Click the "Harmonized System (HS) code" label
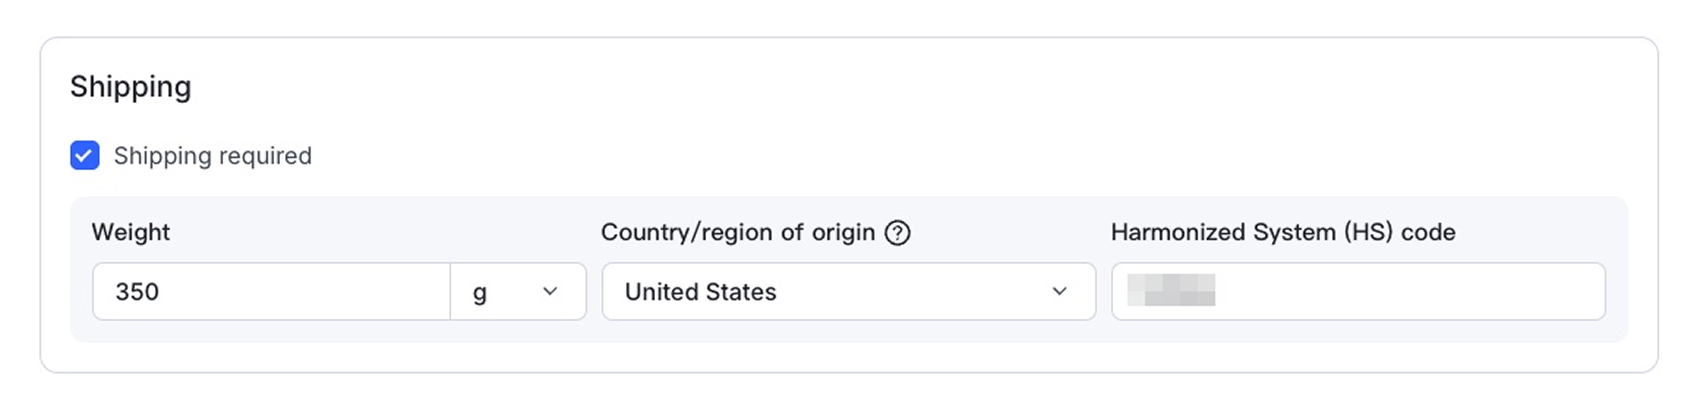 (1282, 232)
